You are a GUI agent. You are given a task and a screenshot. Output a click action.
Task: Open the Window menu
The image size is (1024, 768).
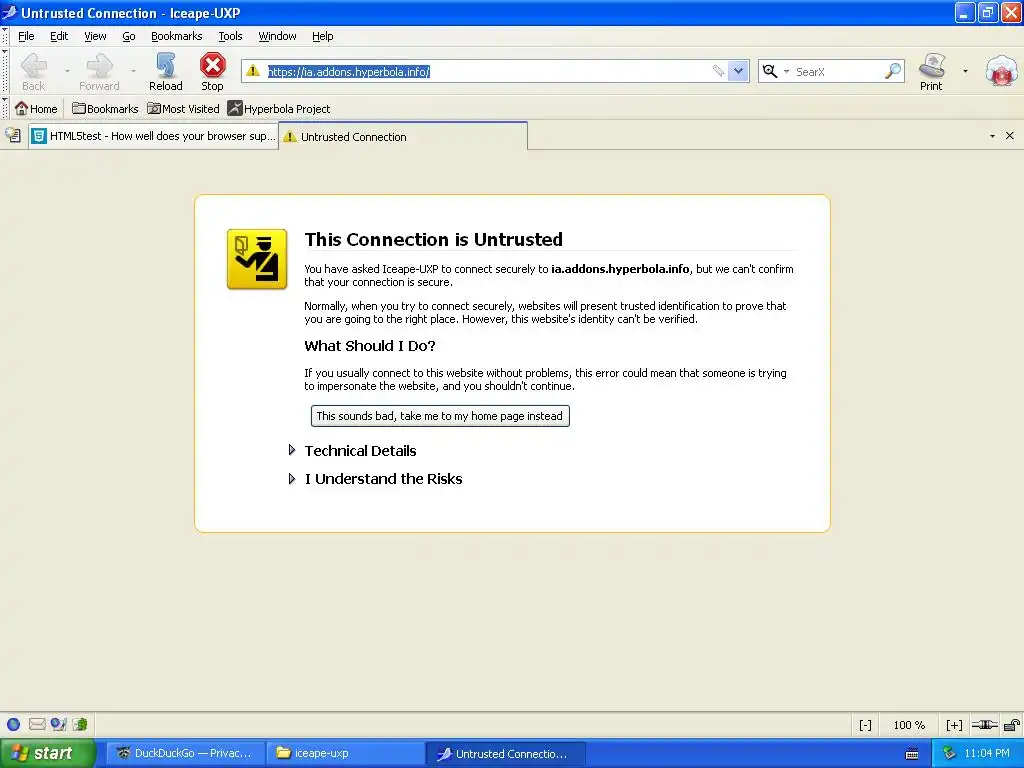[277, 36]
